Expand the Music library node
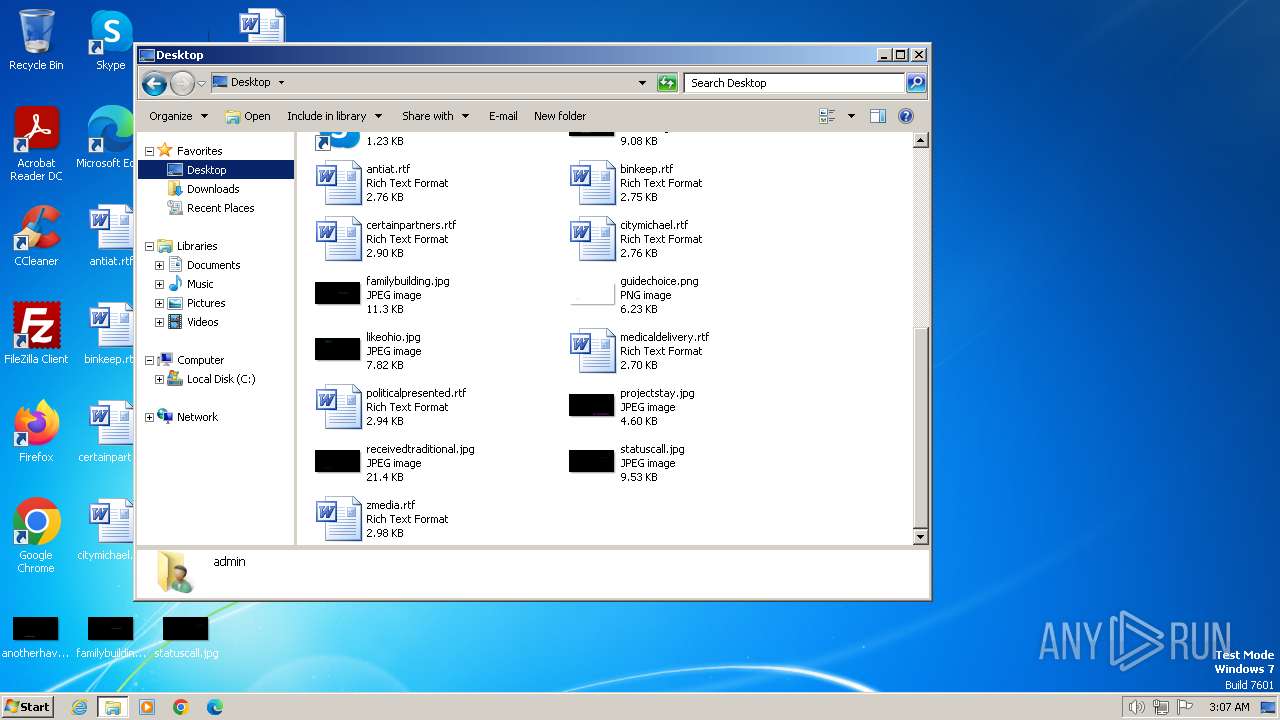The image size is (1280, 720). click(159, 284)
